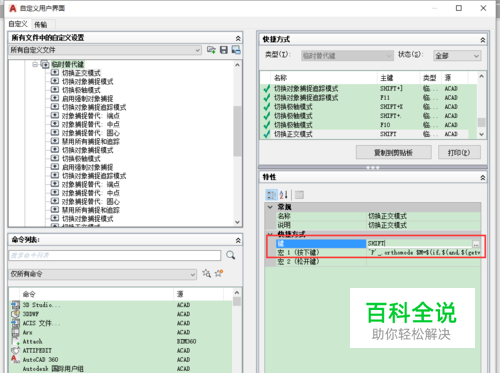Click the command list scrollbar up arrow

[237, 293]
